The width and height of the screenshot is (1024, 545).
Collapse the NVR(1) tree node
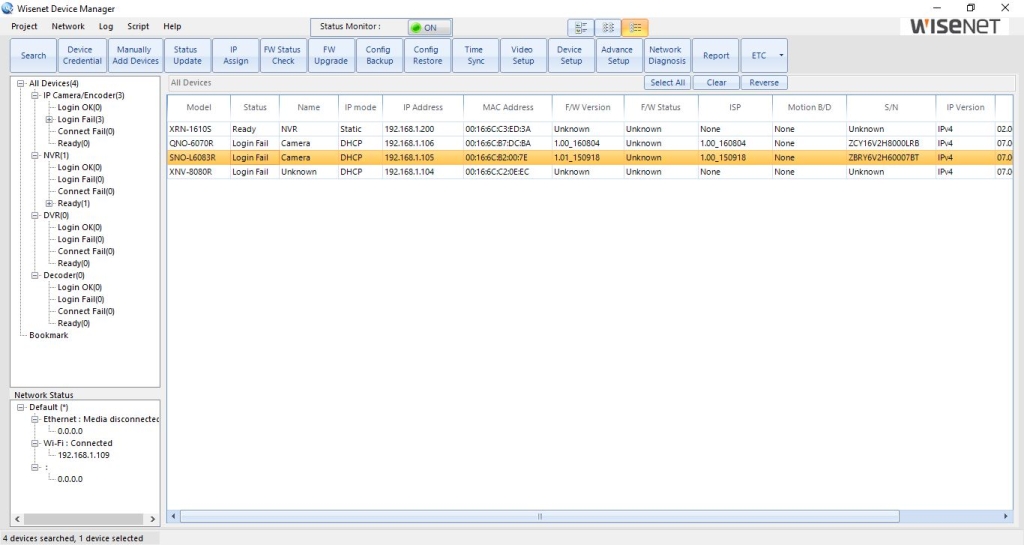(35, 155)
